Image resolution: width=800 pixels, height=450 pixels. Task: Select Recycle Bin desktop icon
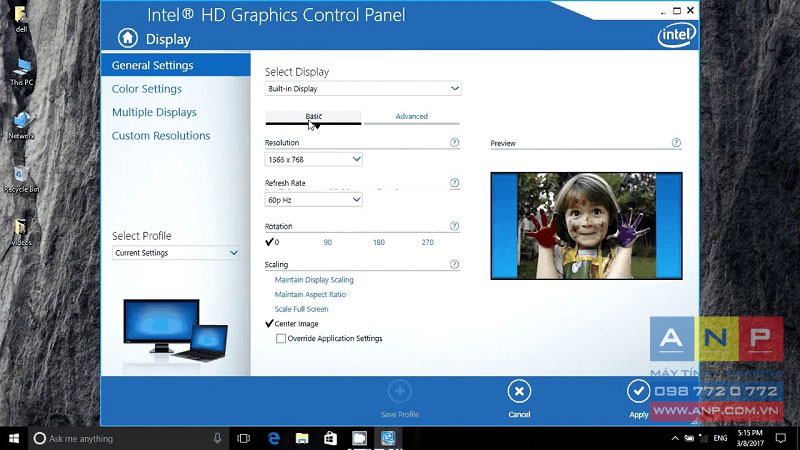[21, 179]
